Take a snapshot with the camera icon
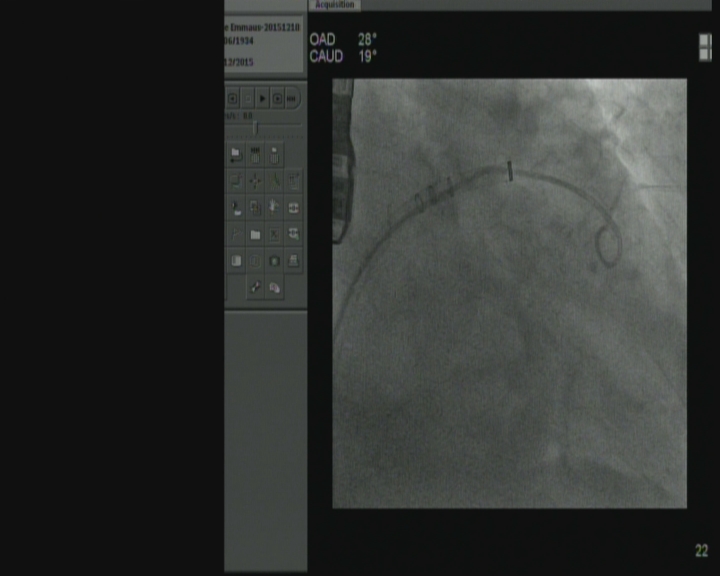The width and height of the screenshot is (720, 576). (x=275, y=261)
